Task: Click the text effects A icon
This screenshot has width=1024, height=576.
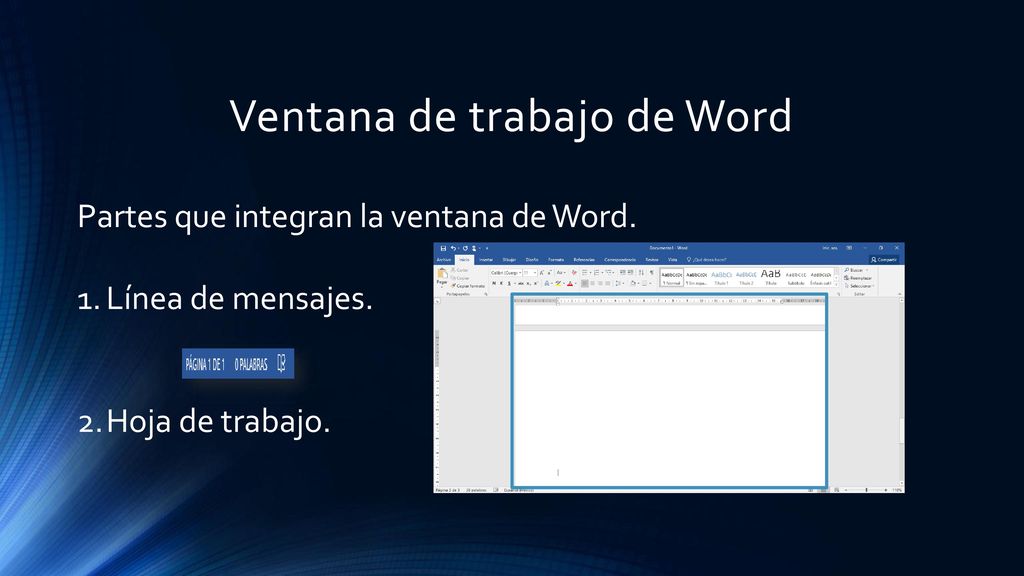Action: tap(547, 283)
